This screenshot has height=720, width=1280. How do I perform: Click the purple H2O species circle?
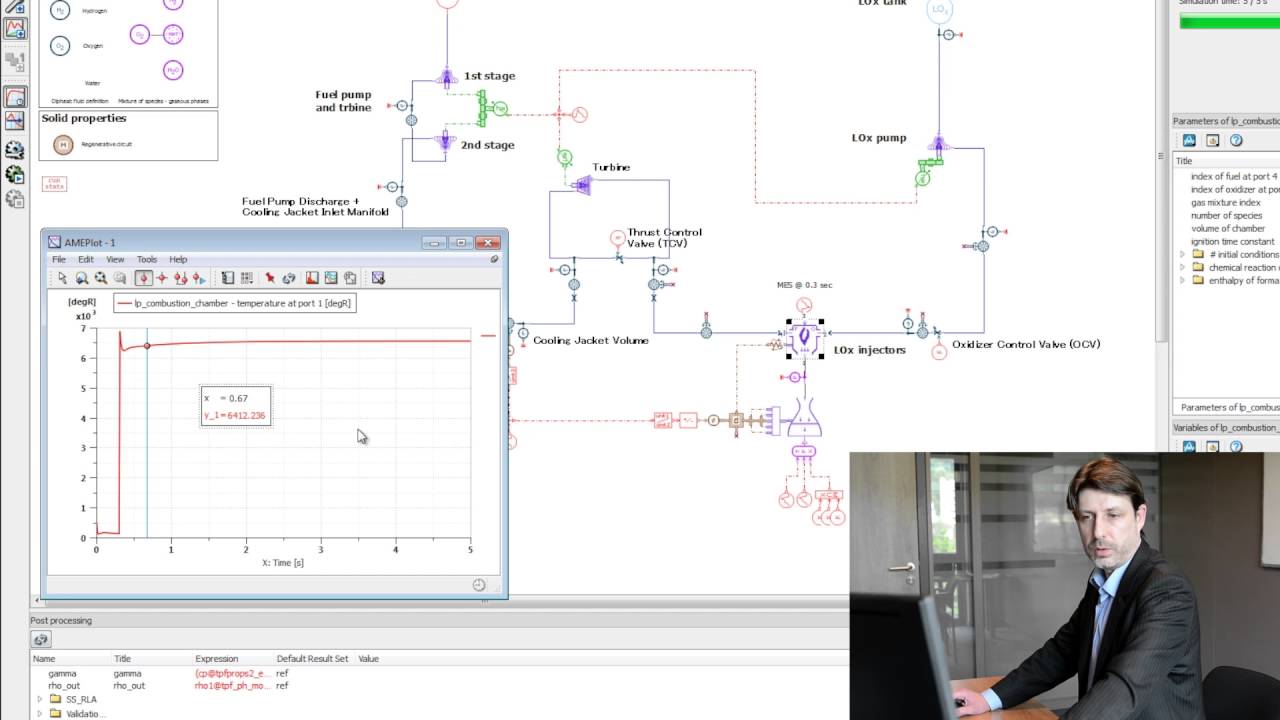tap(173, 70)
